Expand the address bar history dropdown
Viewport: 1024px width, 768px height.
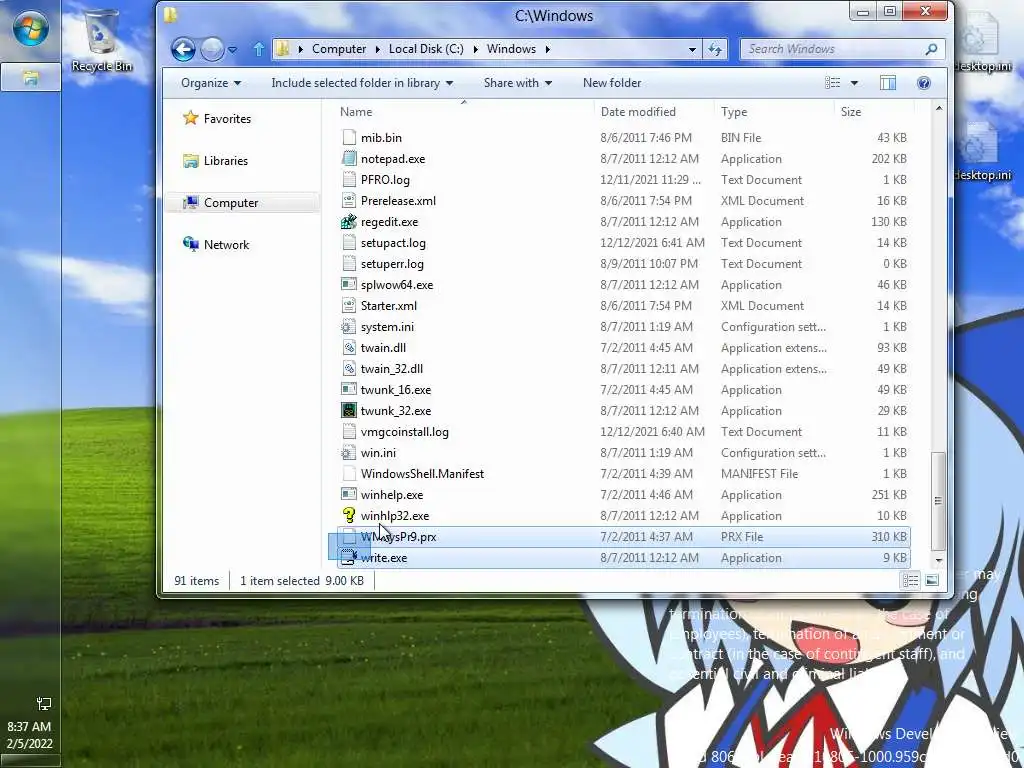point(692,49)
